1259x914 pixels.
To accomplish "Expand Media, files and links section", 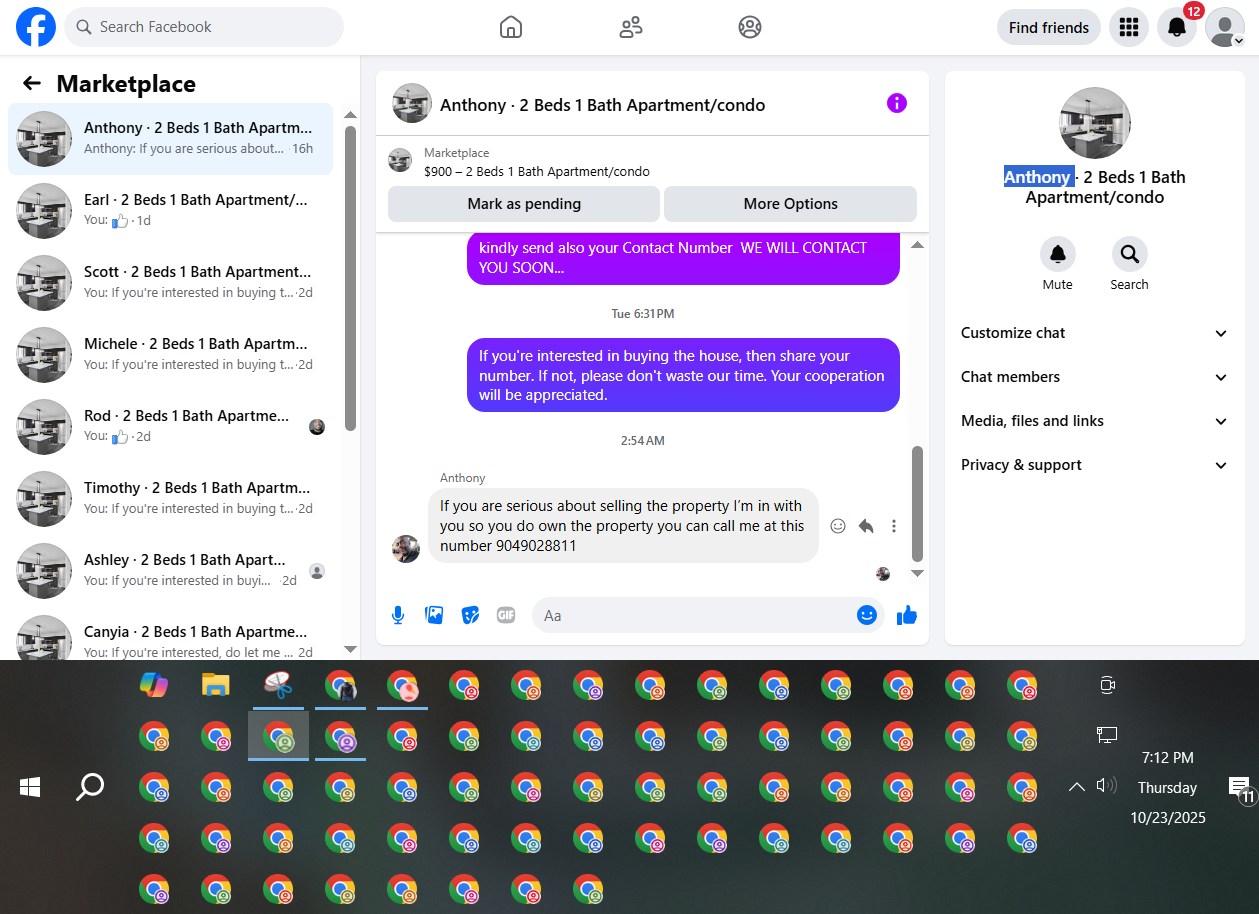I will 1094,421.
